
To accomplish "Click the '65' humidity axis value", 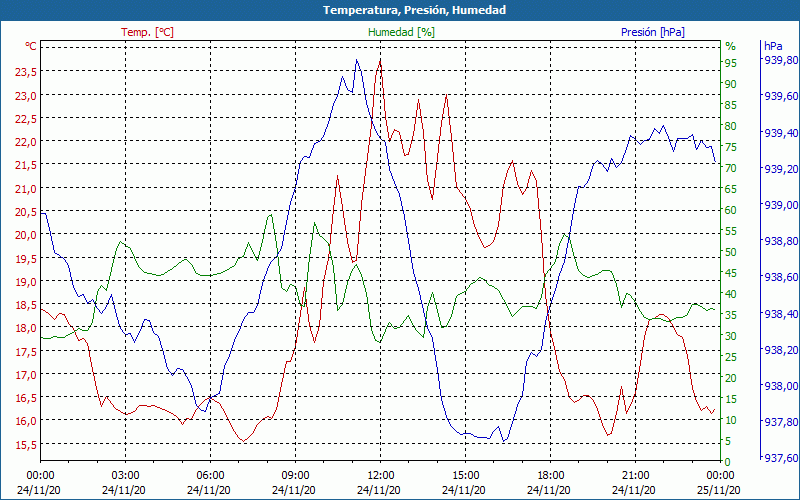I will coord(731,189).
